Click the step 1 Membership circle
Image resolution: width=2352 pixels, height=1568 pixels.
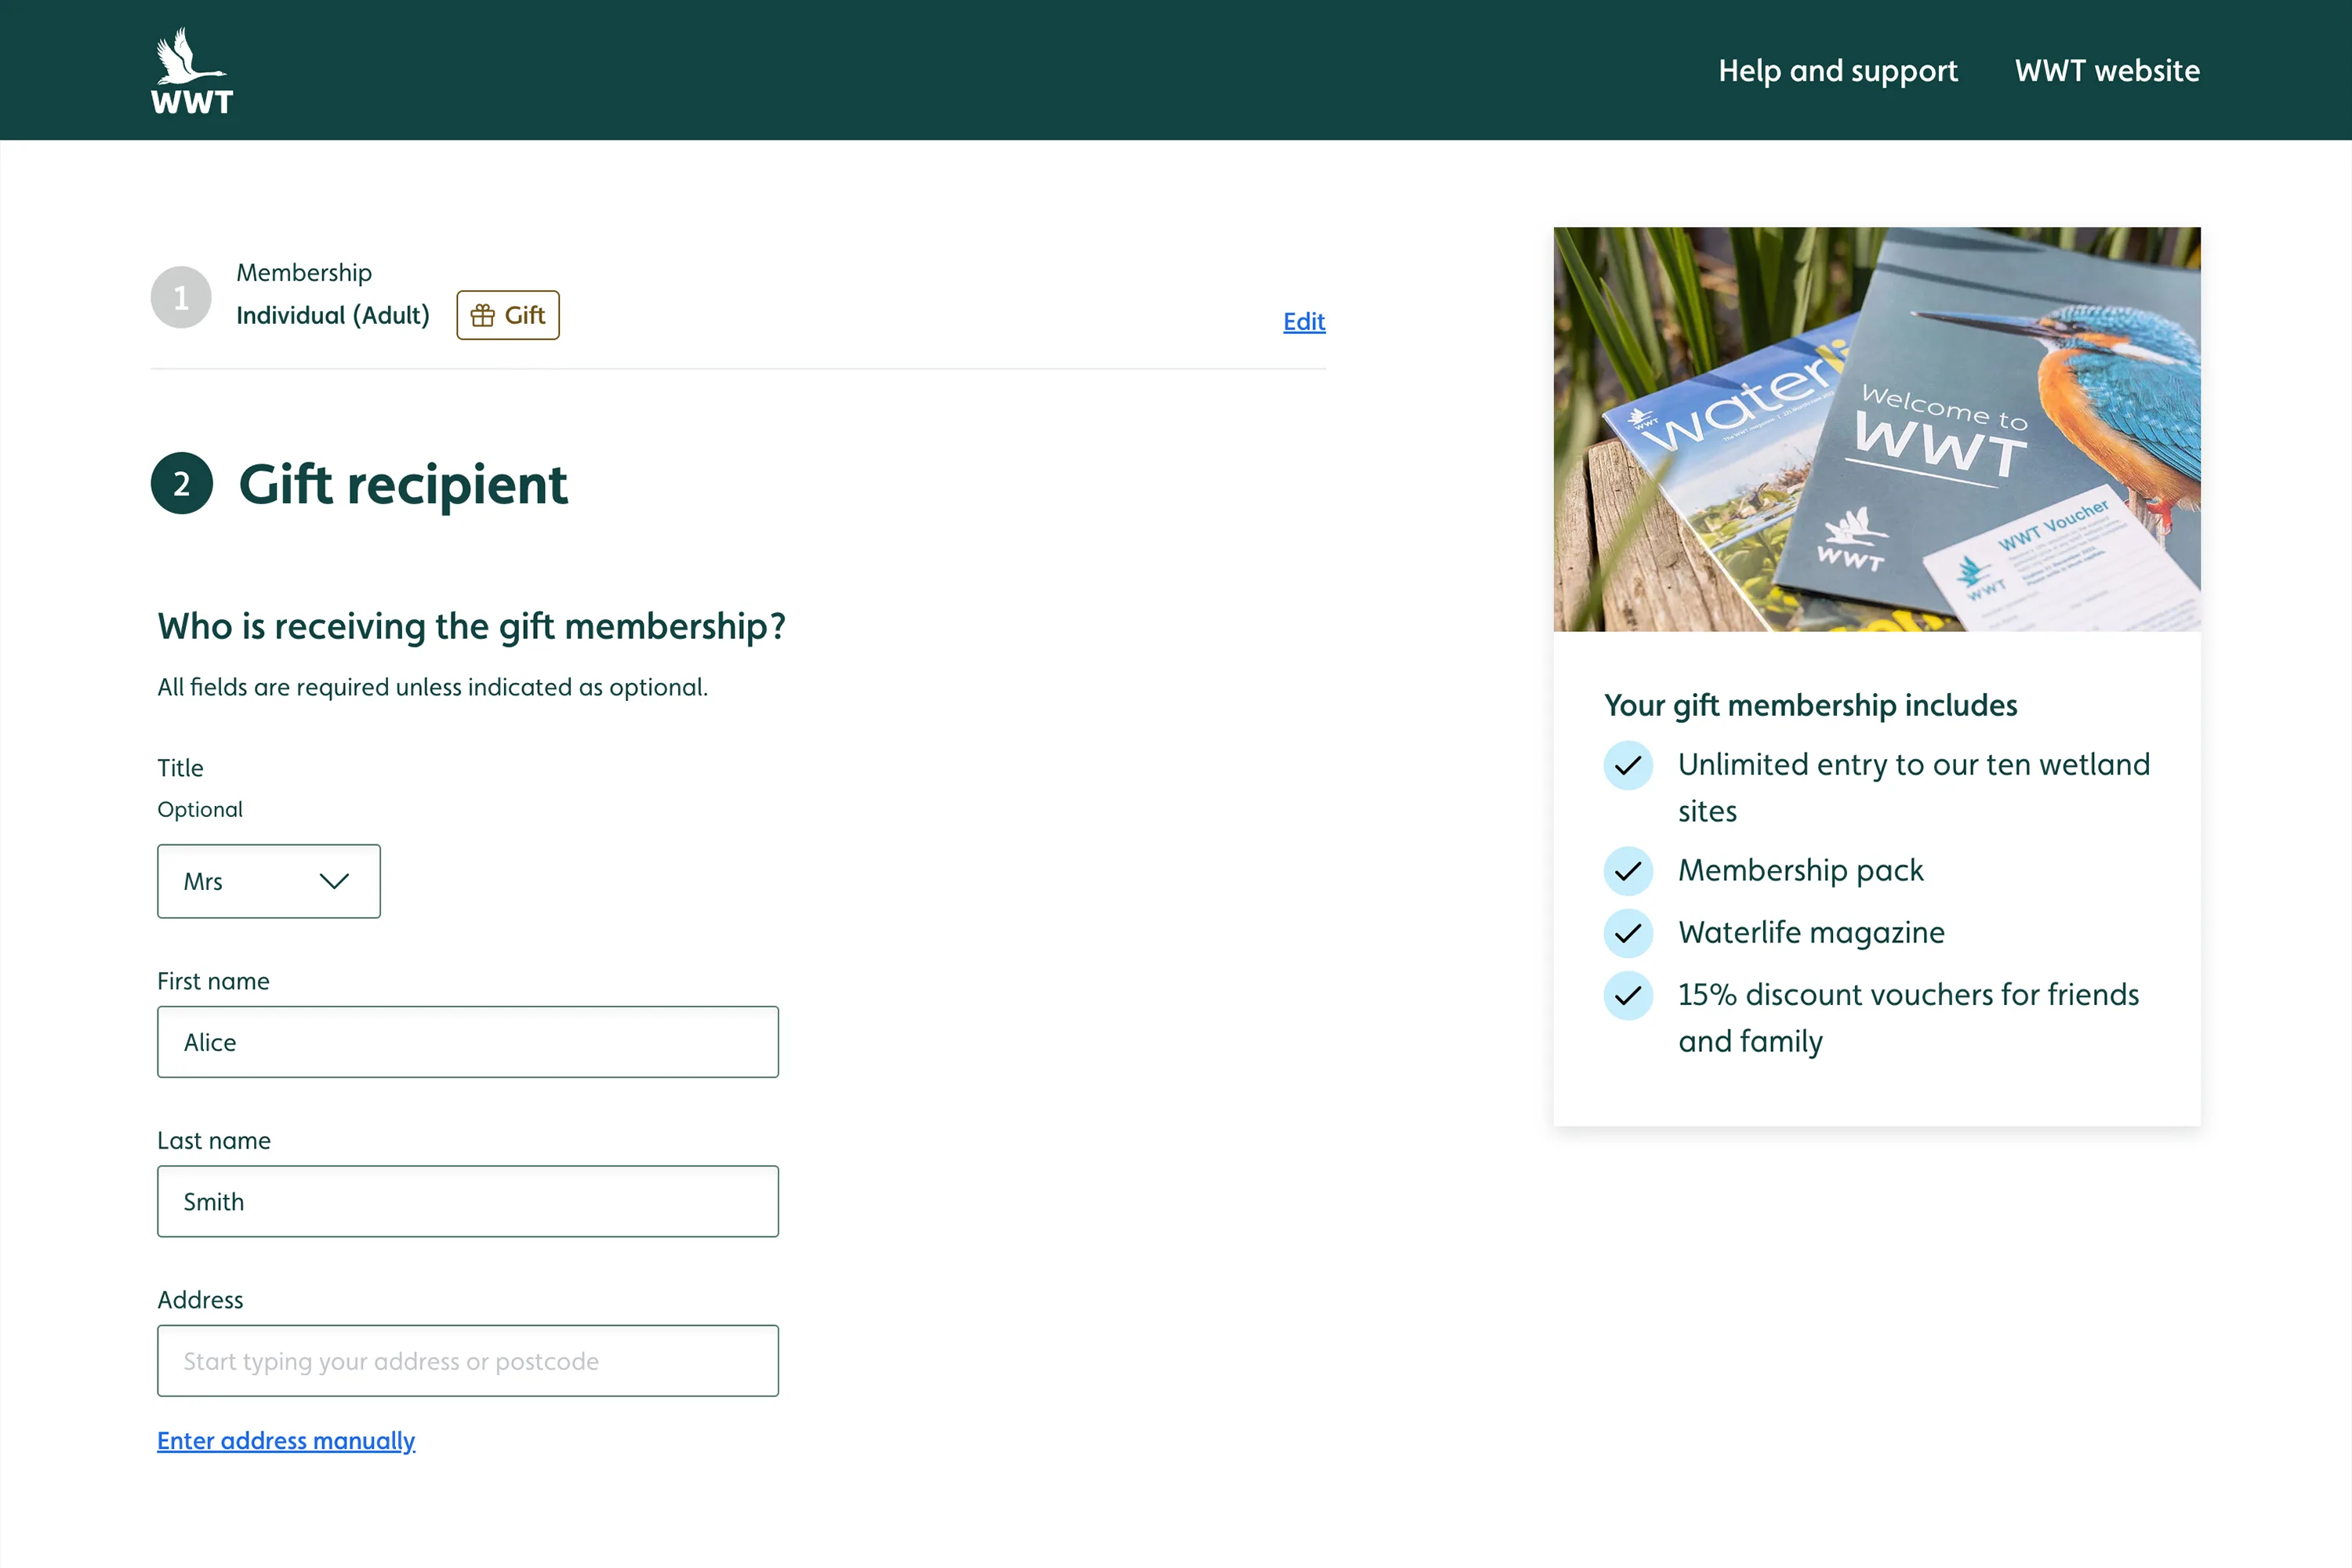[181, 297]
